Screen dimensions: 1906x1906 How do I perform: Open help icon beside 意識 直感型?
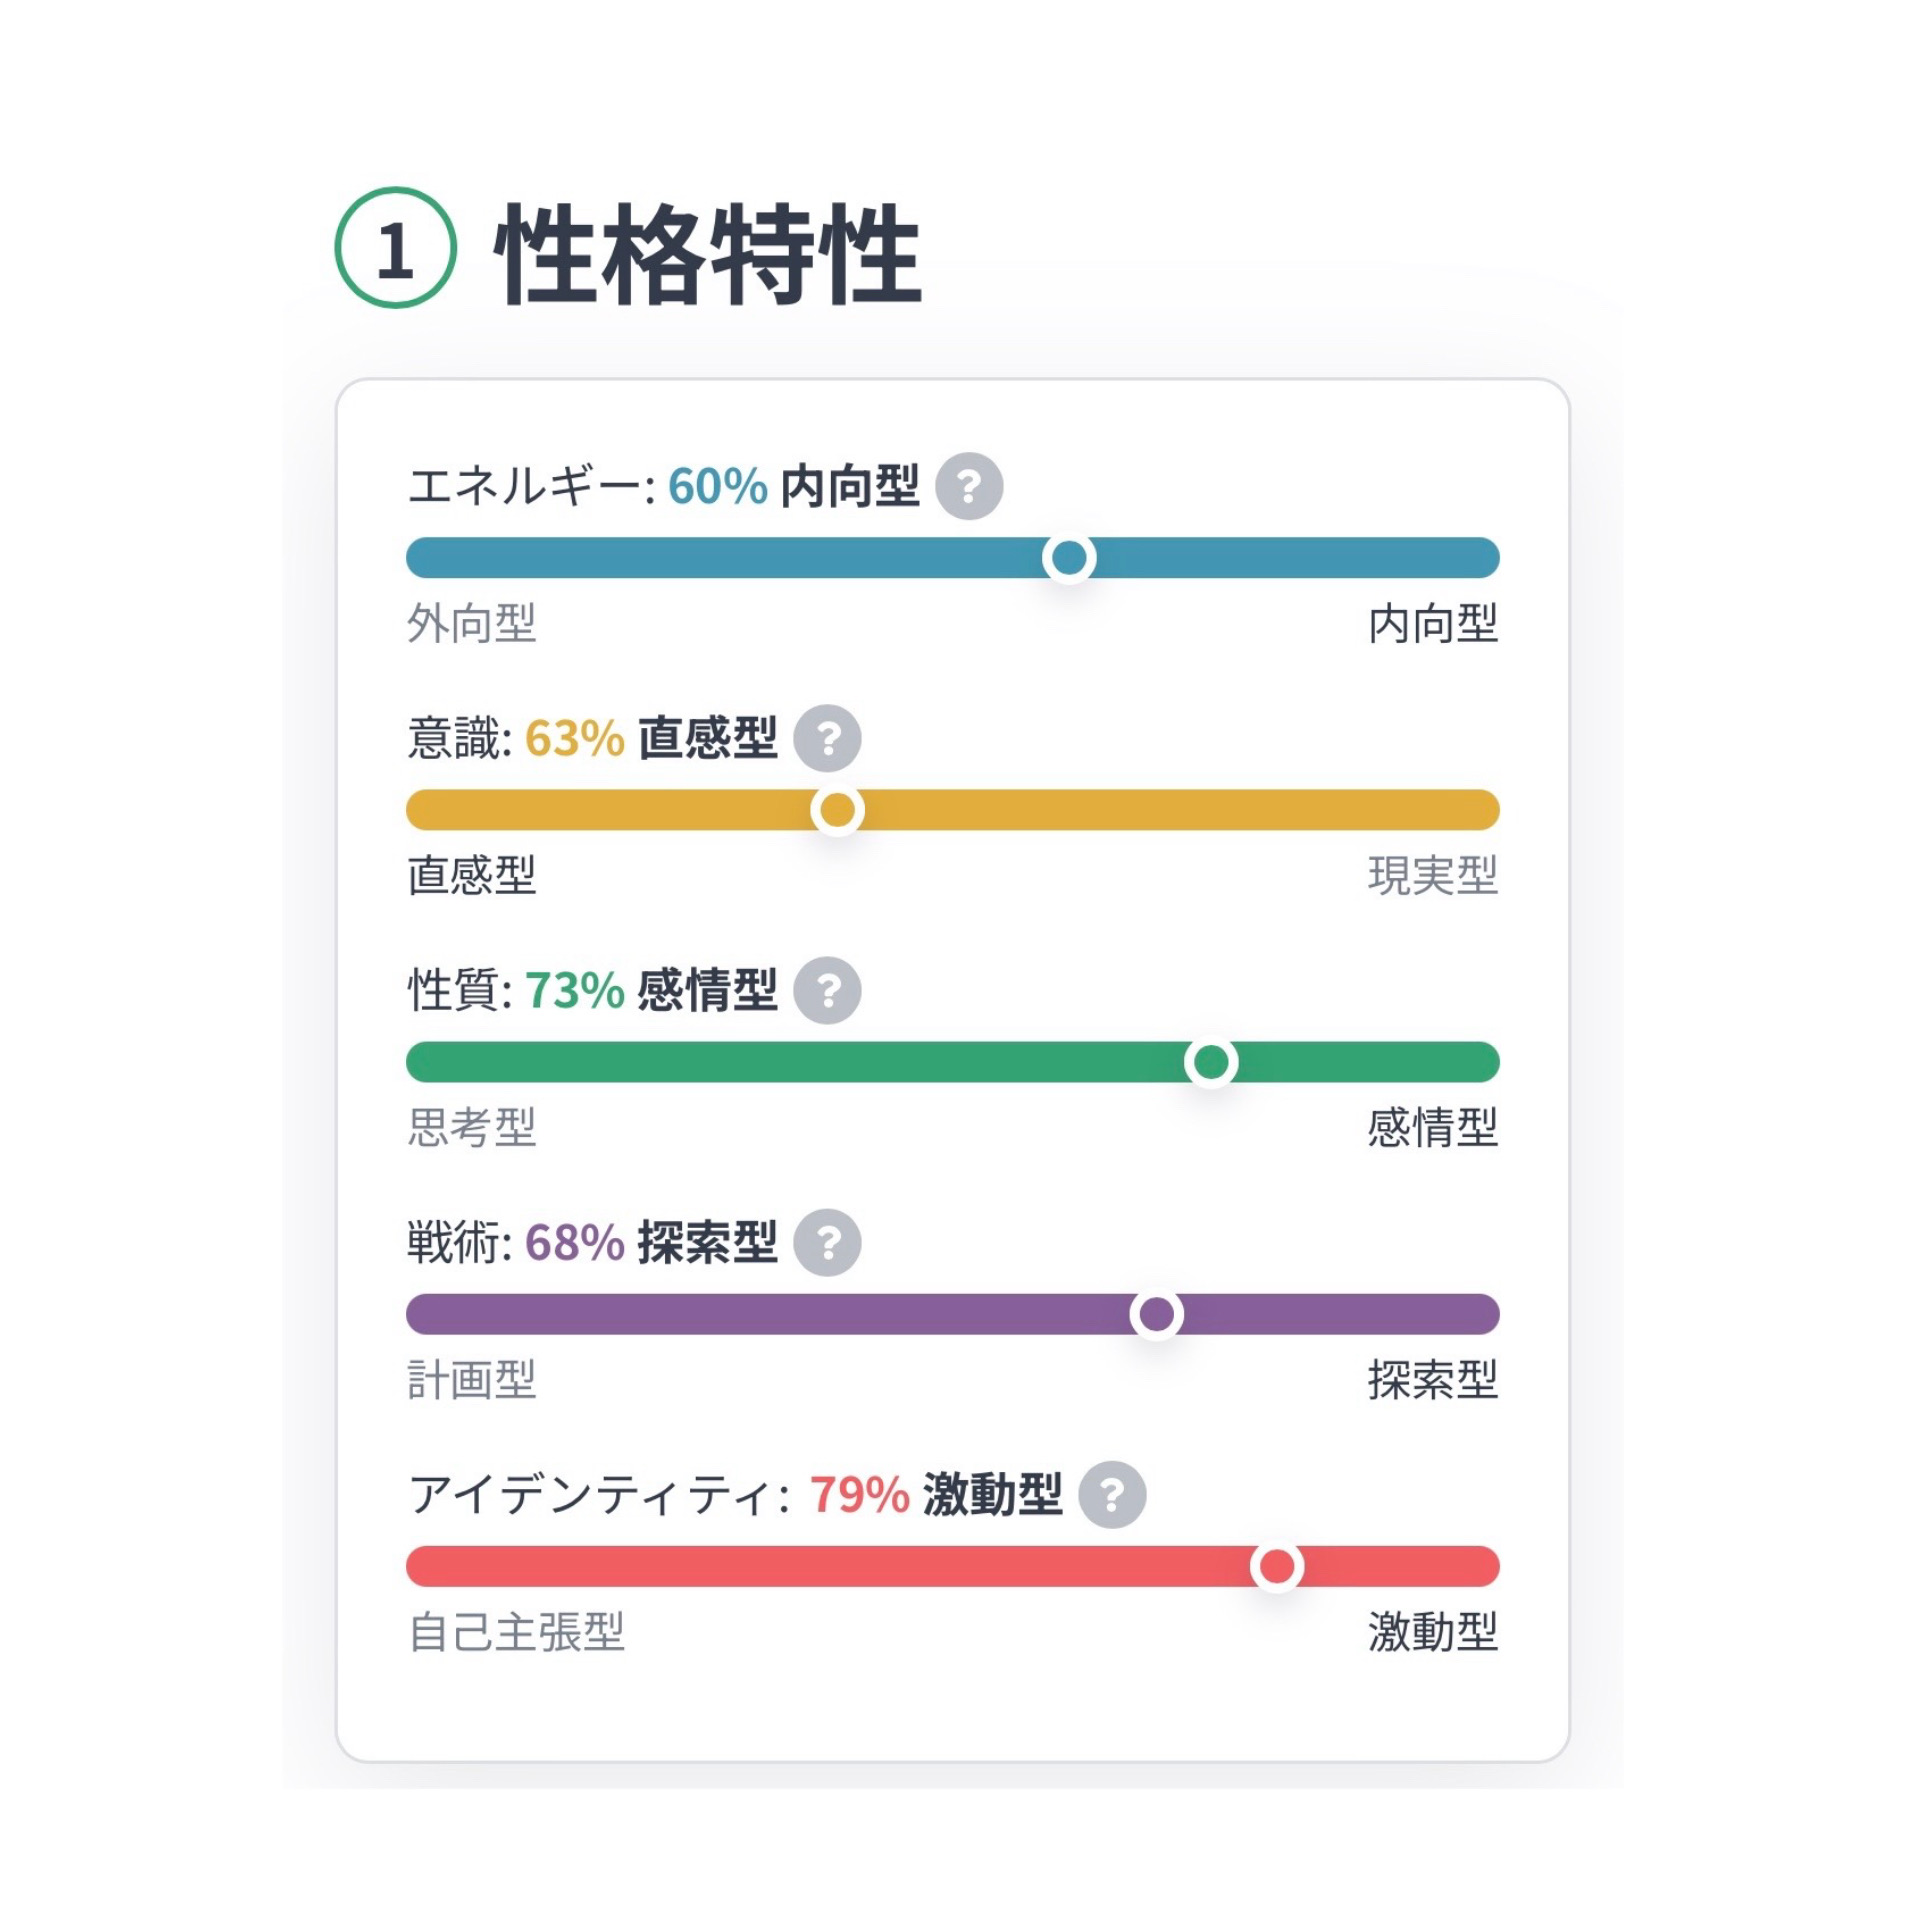(827, 738)
